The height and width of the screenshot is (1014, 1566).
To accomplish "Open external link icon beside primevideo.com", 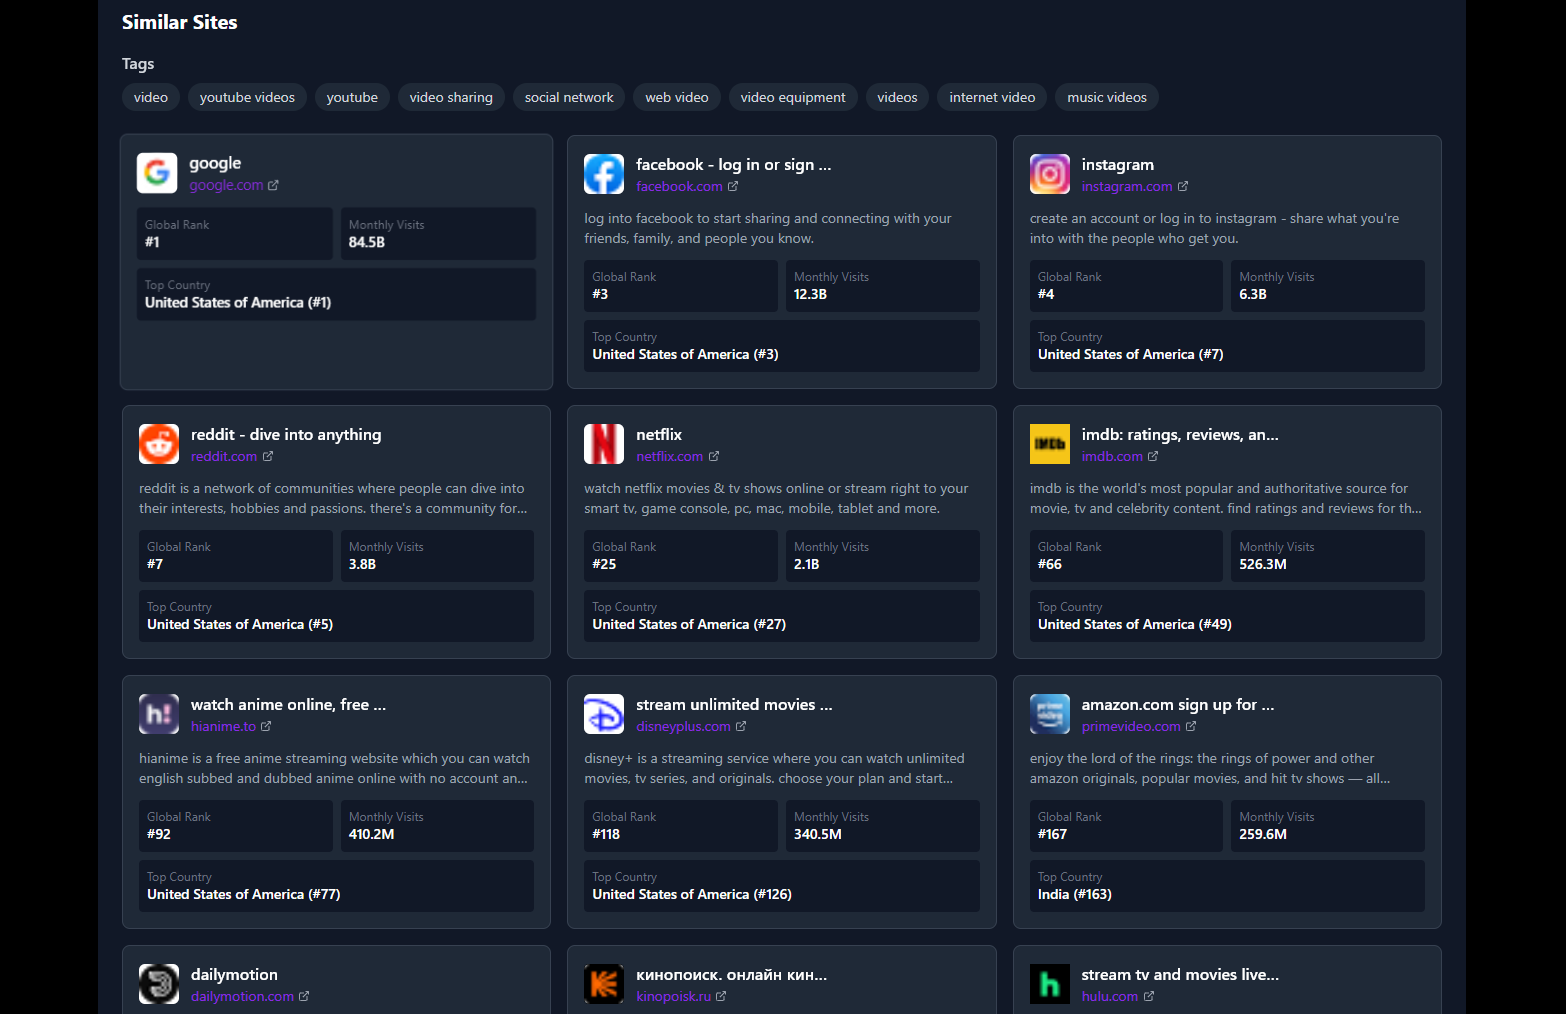I will tap(1191, 726).
